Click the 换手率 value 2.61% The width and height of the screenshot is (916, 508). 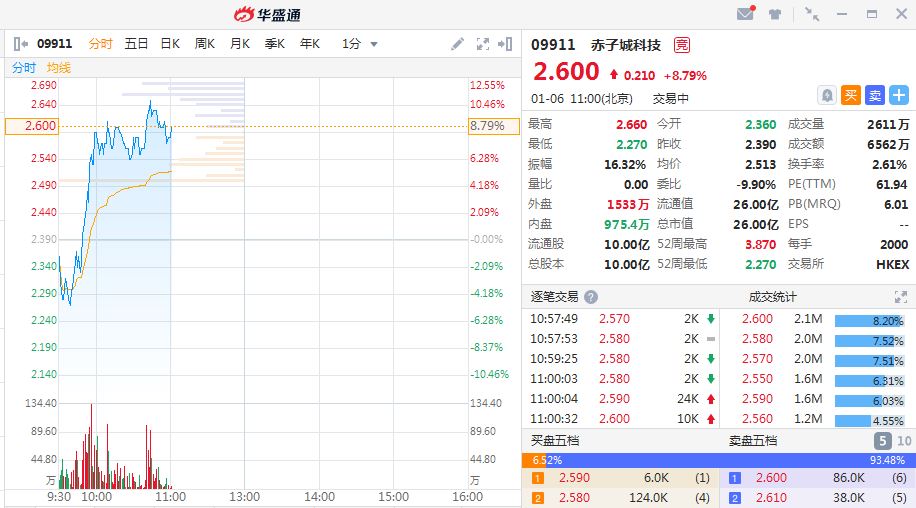890,165
